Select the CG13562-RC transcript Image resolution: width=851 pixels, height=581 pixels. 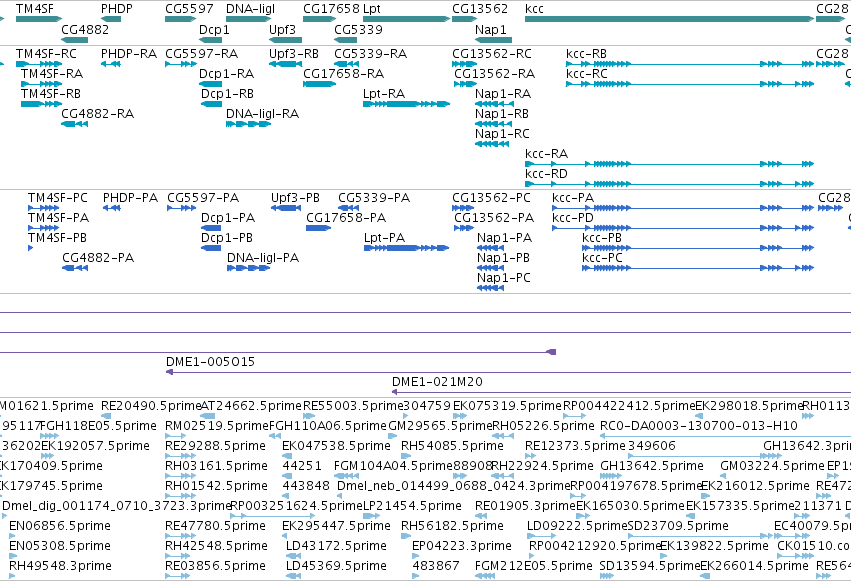tap(465, 64)
